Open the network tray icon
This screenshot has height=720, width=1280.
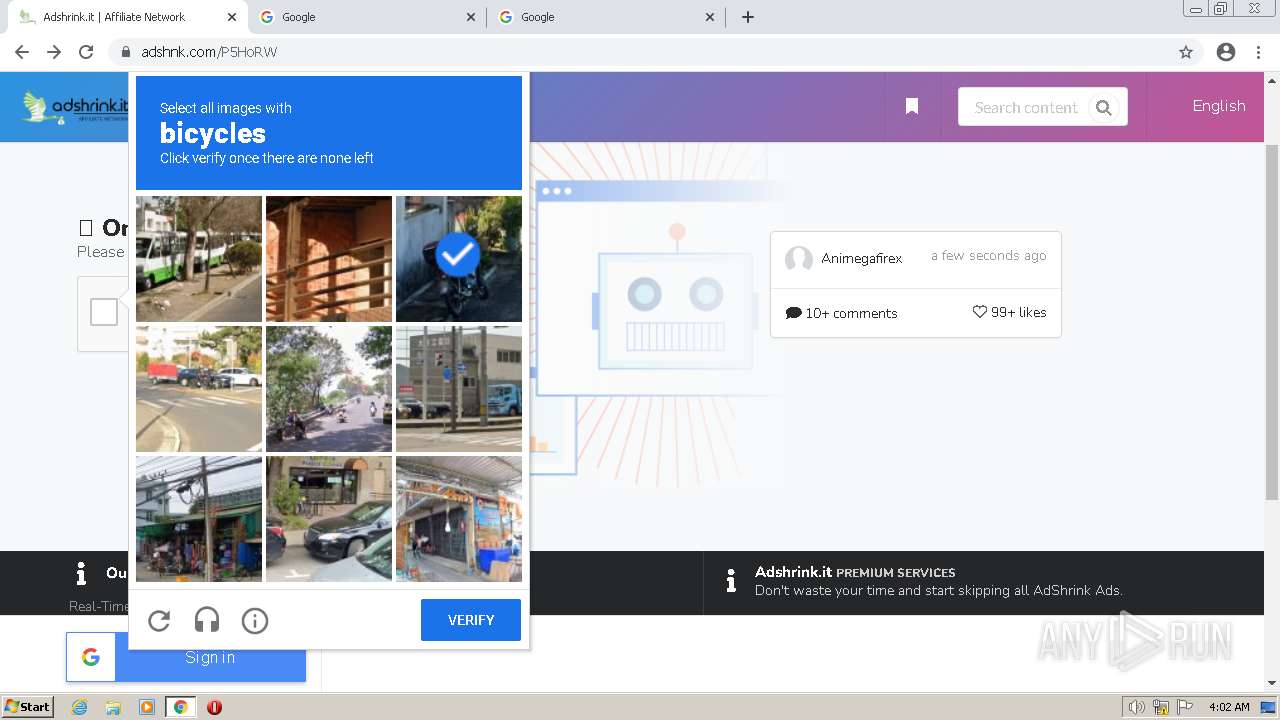coord(1161,707)
